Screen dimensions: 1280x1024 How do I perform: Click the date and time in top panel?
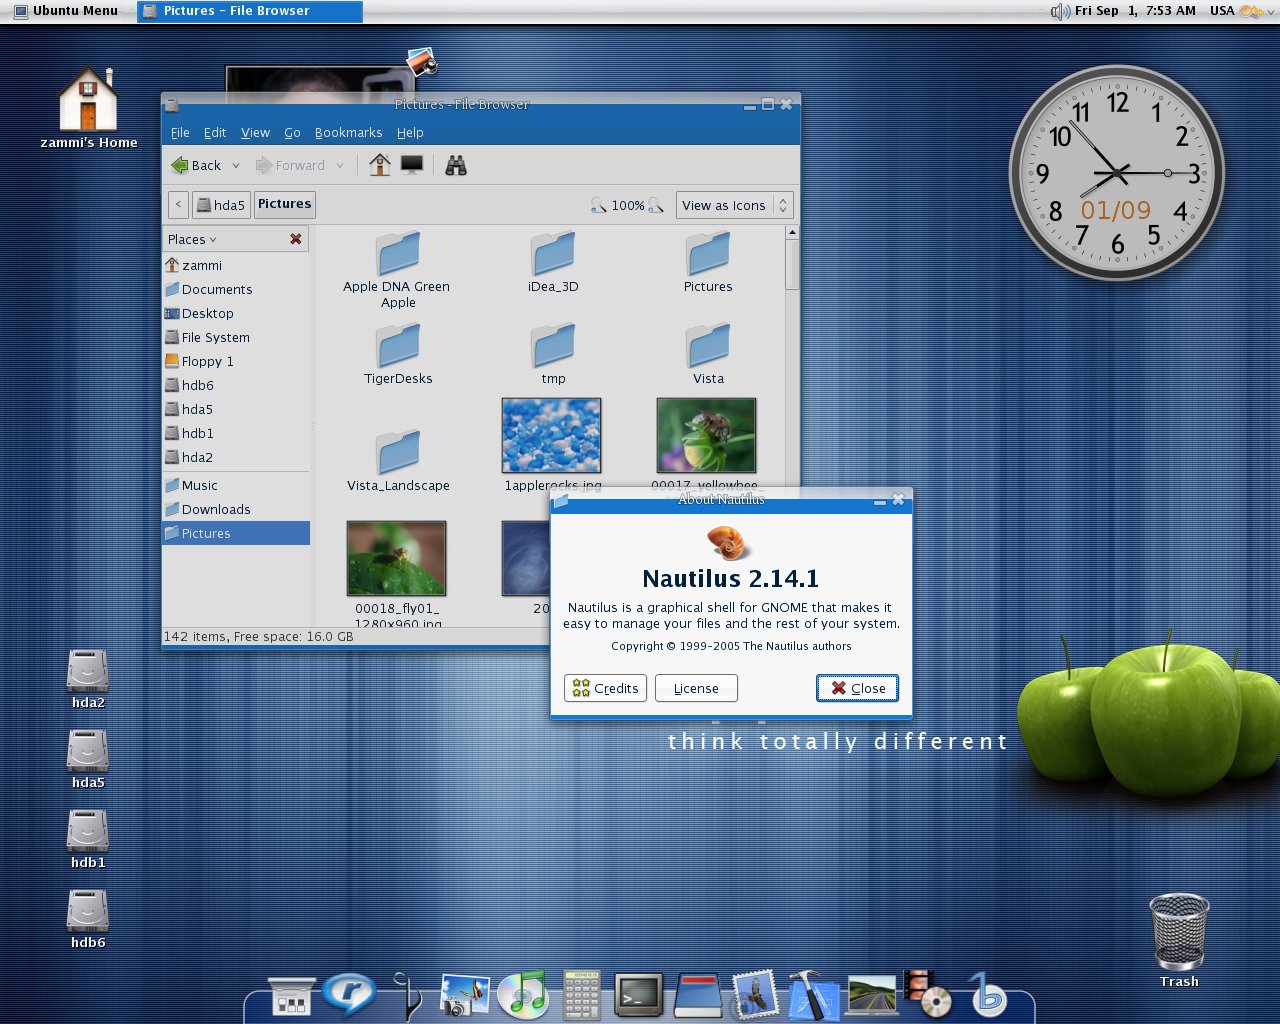(x=1135, y=11)
